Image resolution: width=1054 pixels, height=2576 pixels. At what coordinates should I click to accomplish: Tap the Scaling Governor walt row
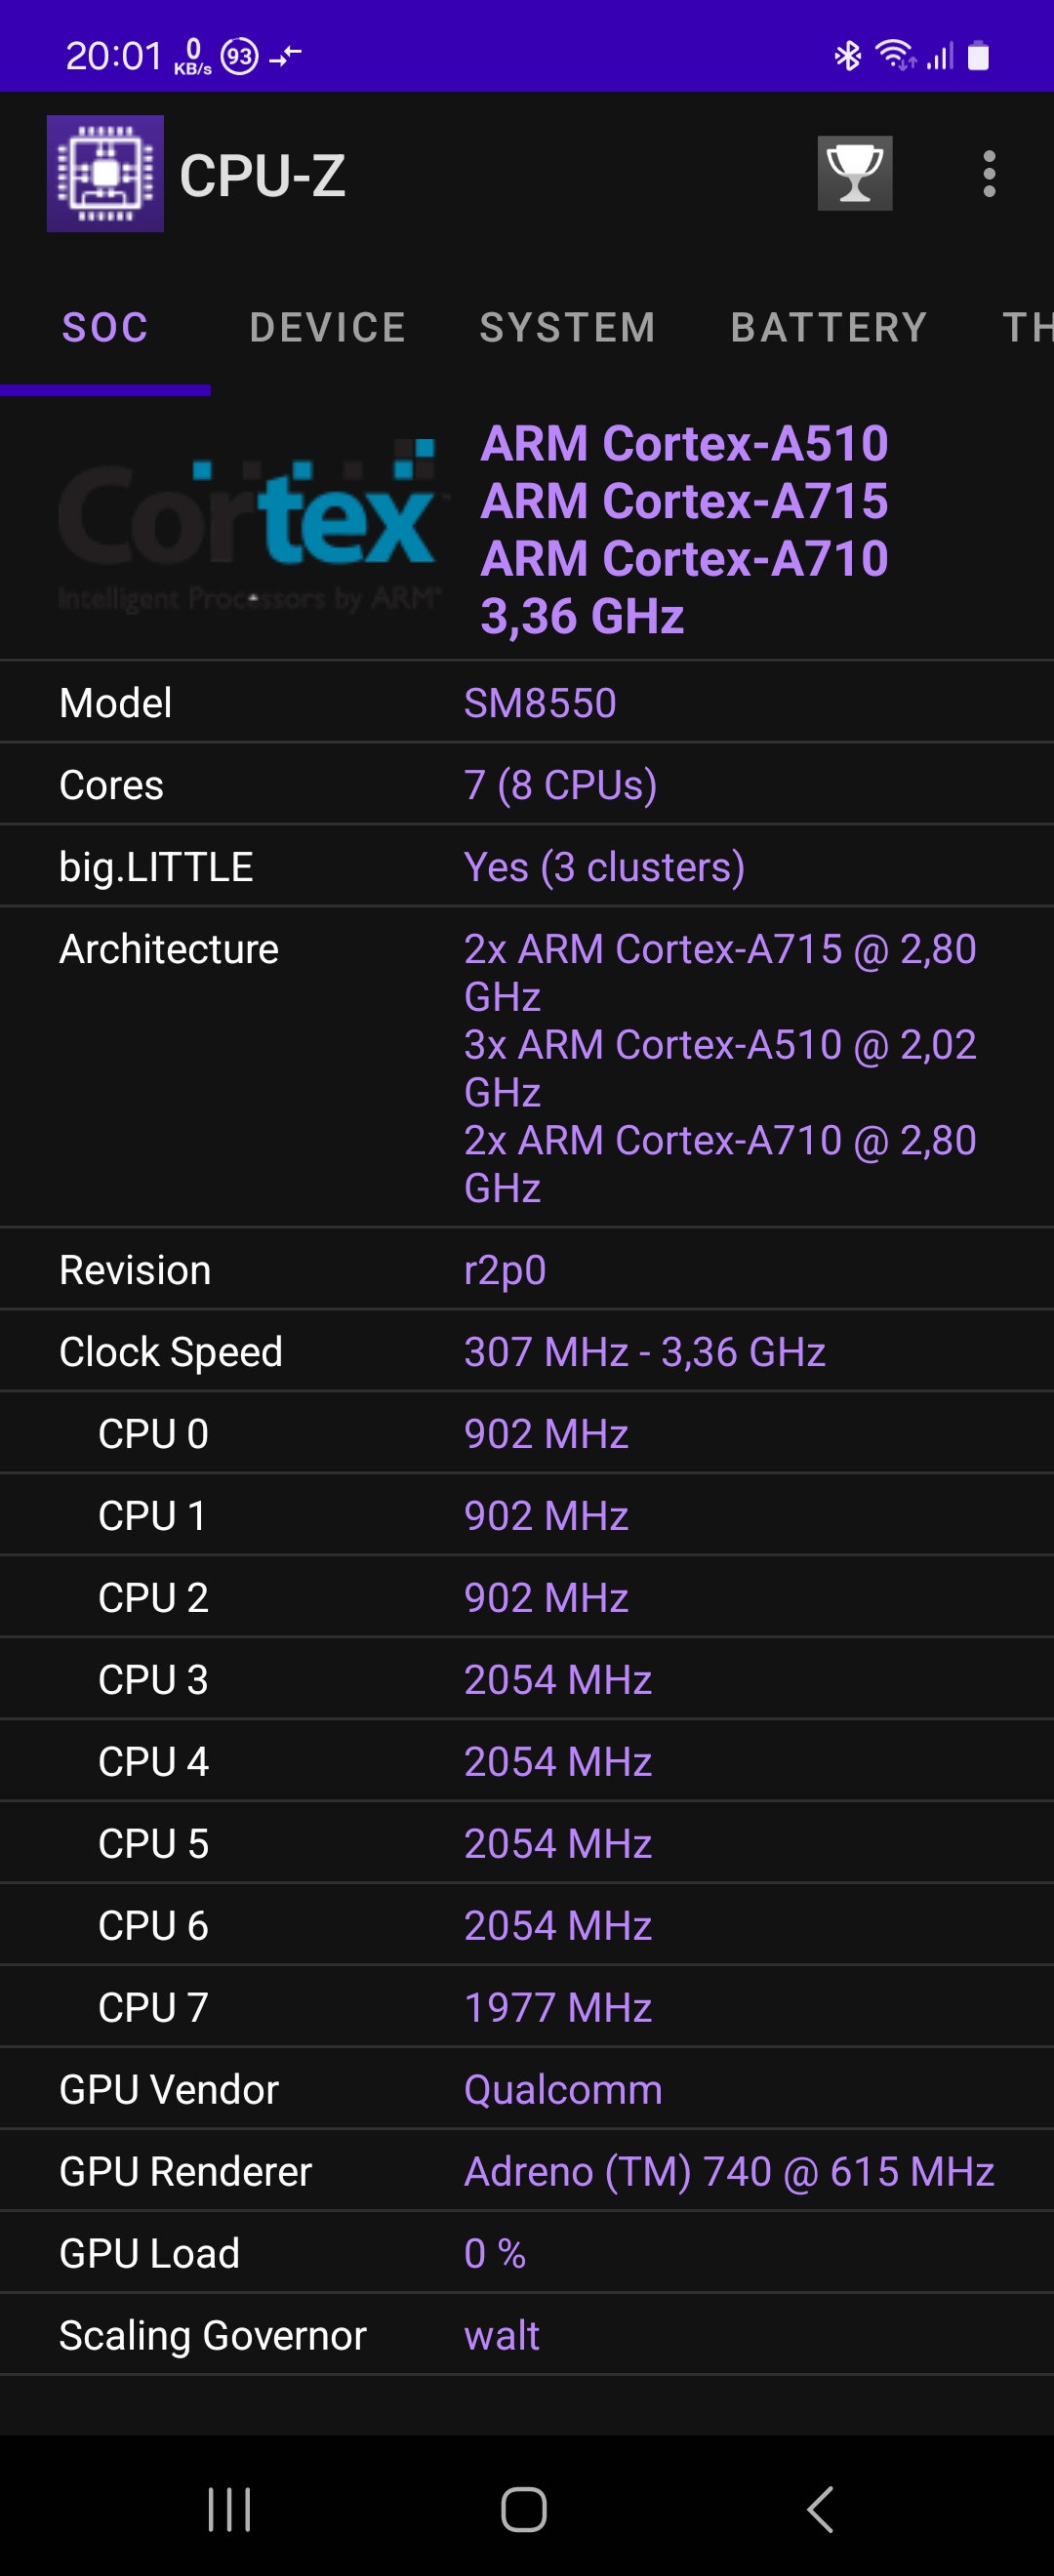pyautogui.click(x=527, y=2335)
